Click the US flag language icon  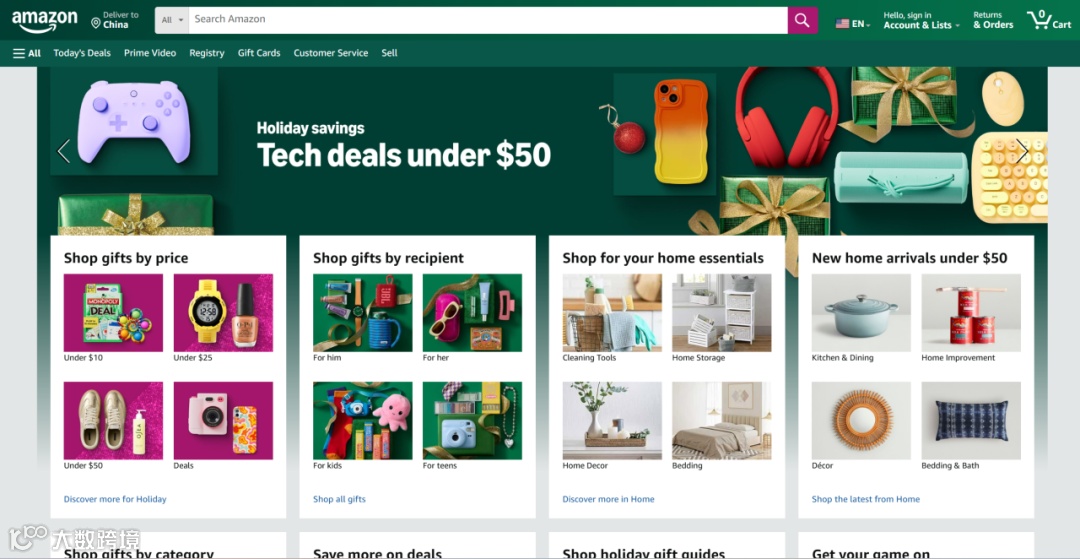(x=842, y=23)
